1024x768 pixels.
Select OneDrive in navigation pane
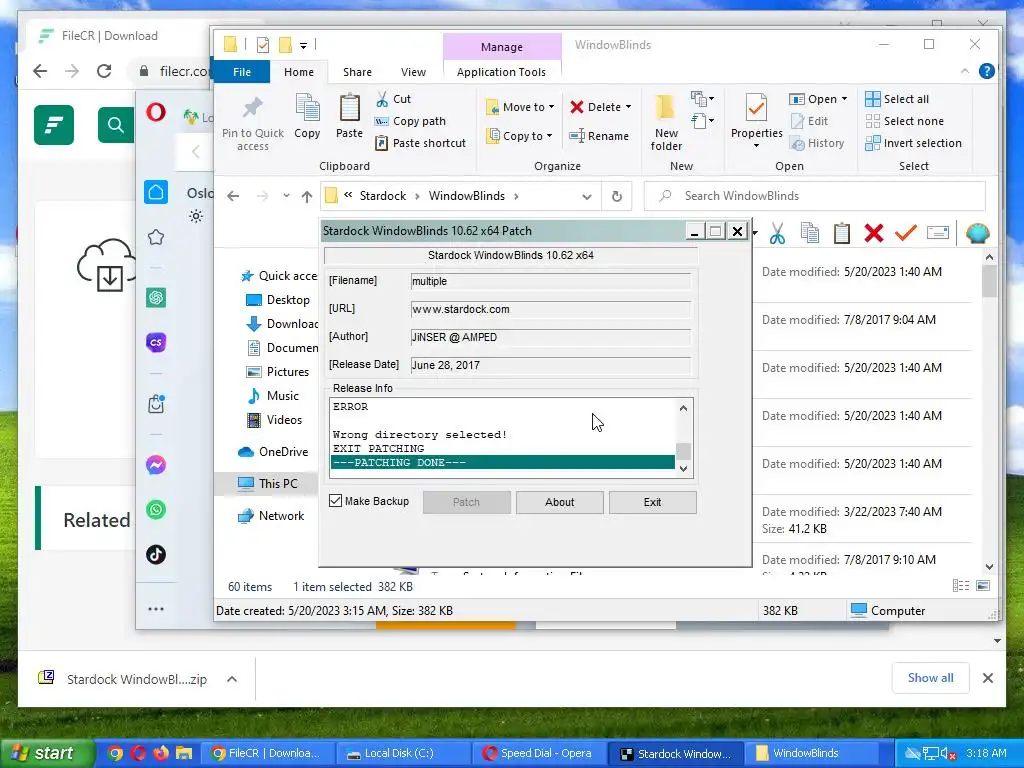pos(272,451)
